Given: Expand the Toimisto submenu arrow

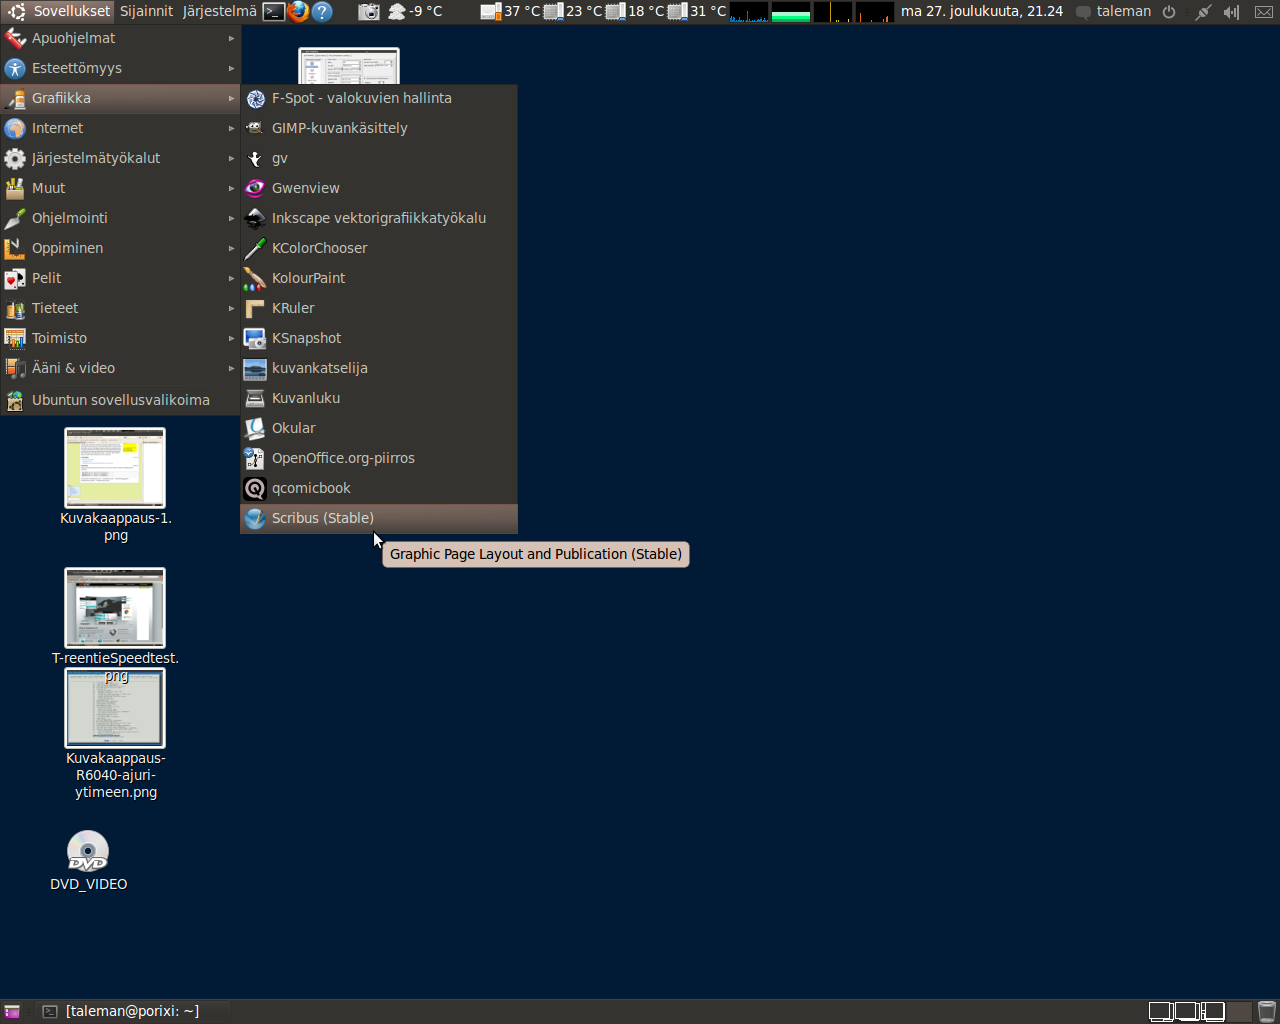Looking at the screenshot, I should click(231, 338).
